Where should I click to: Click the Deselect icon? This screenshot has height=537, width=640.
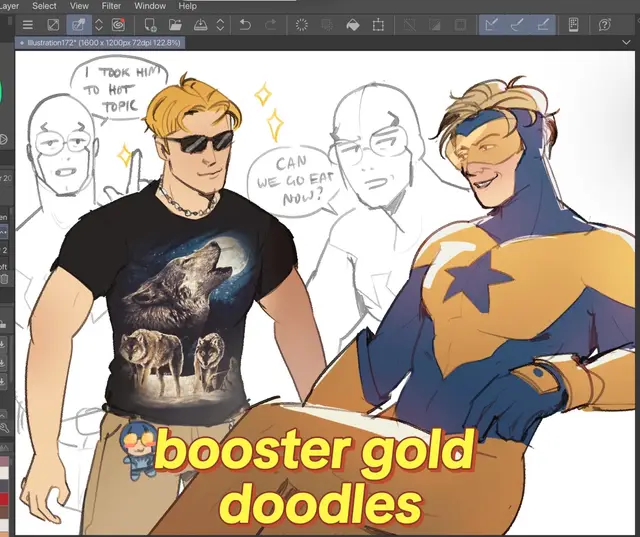coord(409,25)
